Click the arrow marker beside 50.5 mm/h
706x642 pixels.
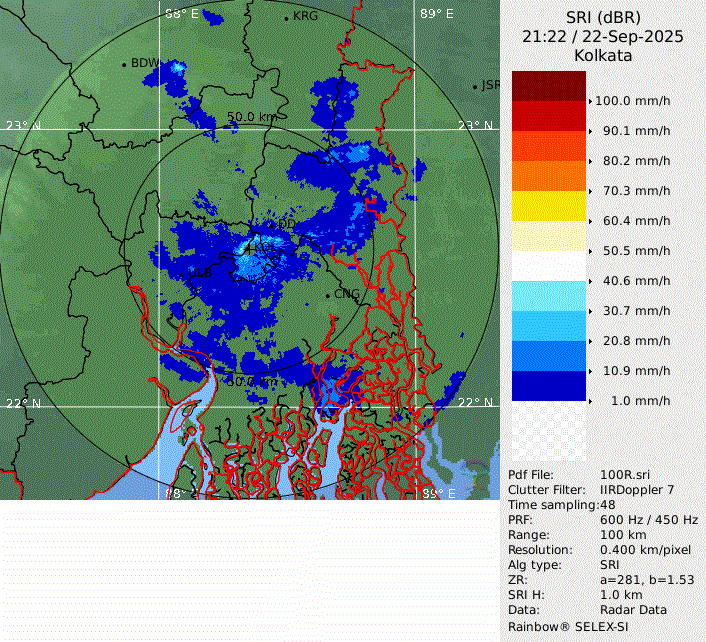click(x=591, y=251)
